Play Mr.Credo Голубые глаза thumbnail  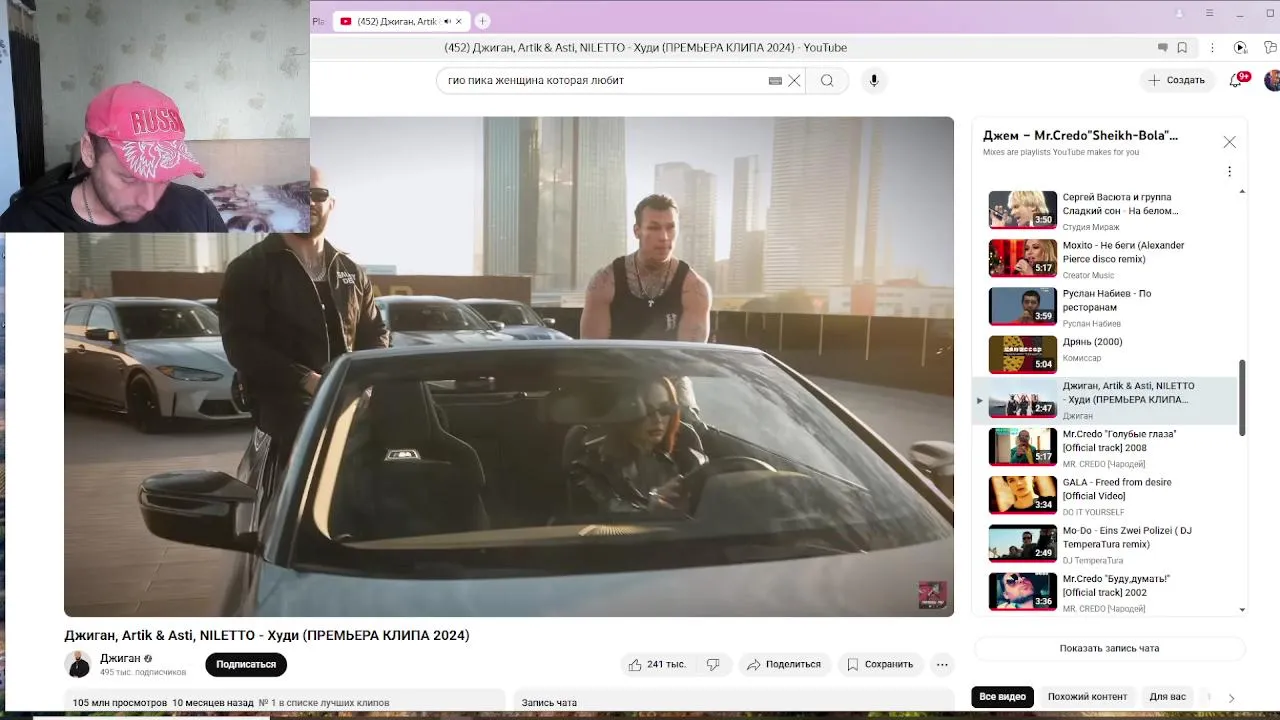pyautogui.click(x=1022, y=447)
